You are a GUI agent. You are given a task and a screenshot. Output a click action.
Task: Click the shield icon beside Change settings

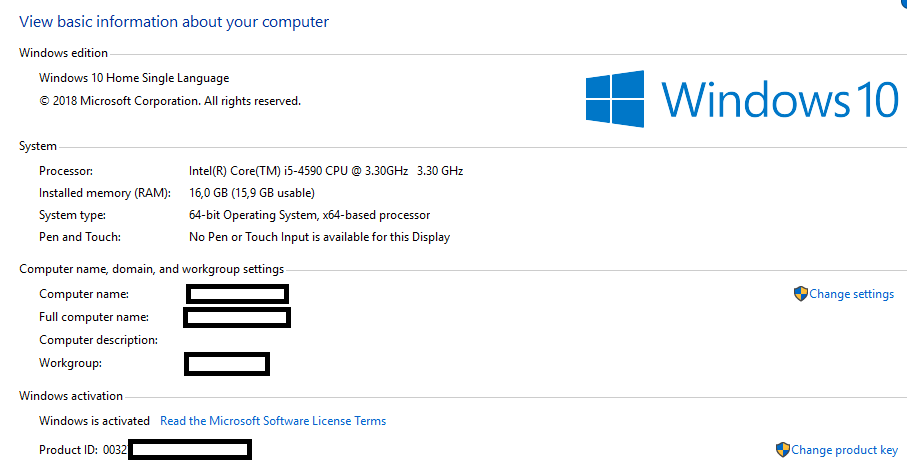(x=800, y=294)
